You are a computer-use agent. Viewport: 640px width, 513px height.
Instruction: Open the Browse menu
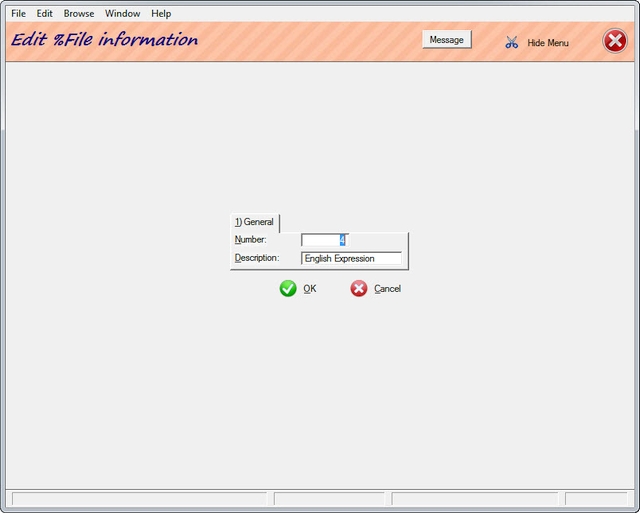tap(79, 13)
